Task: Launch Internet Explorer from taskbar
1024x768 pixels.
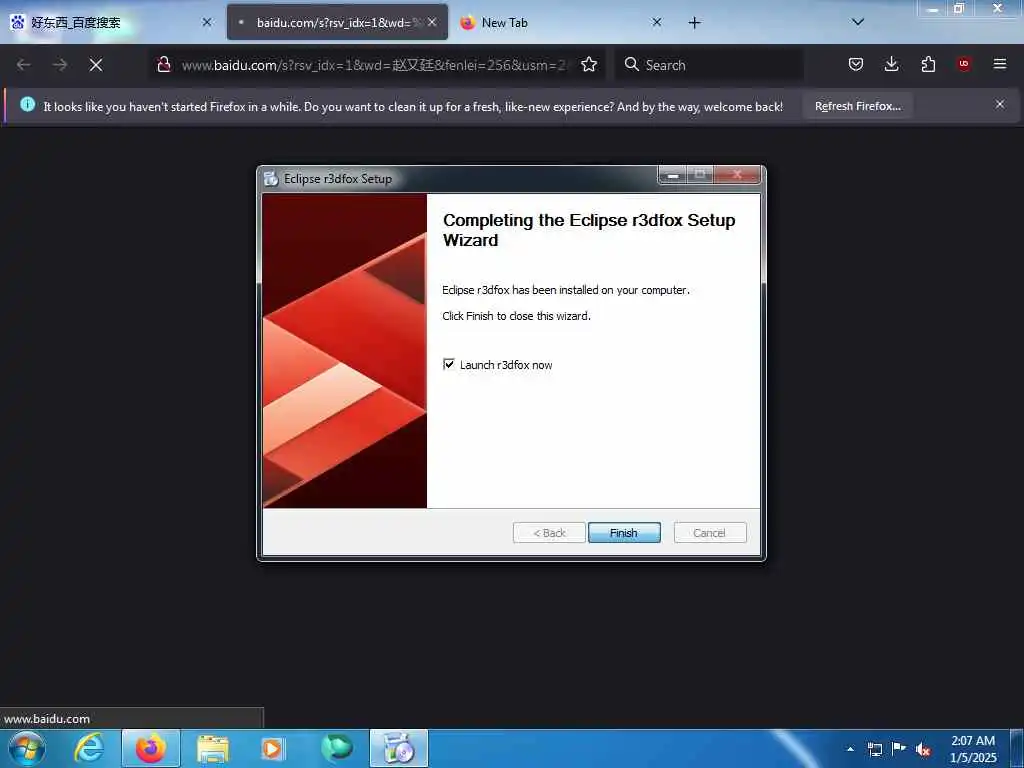Action: [x=89, y=748]
